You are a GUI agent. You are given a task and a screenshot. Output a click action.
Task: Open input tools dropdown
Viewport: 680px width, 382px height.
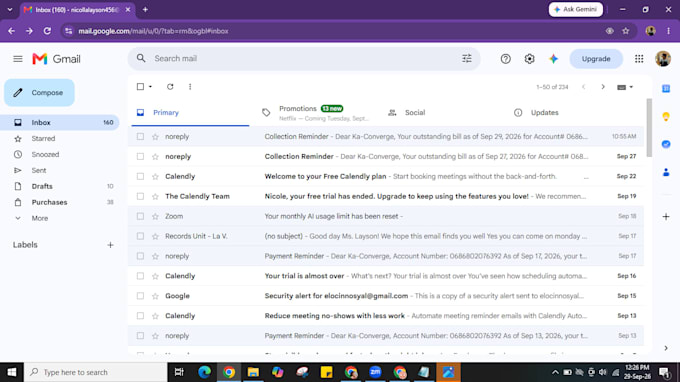[625, 87]
